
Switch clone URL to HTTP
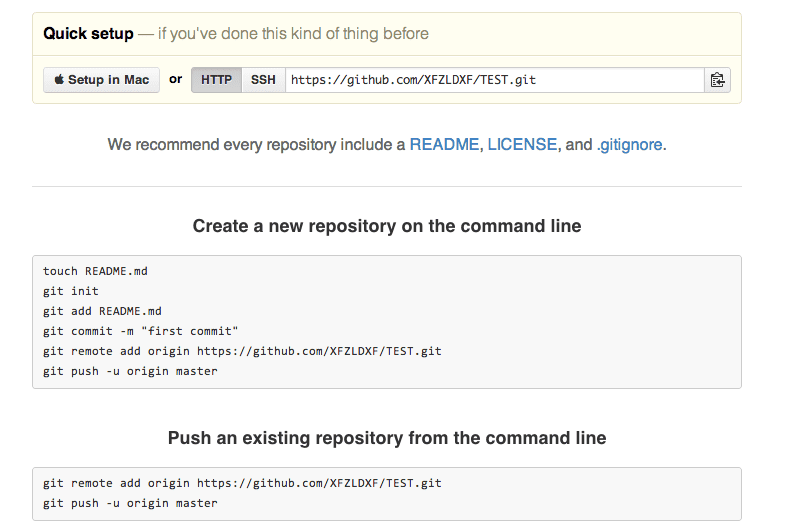(216, 80)
